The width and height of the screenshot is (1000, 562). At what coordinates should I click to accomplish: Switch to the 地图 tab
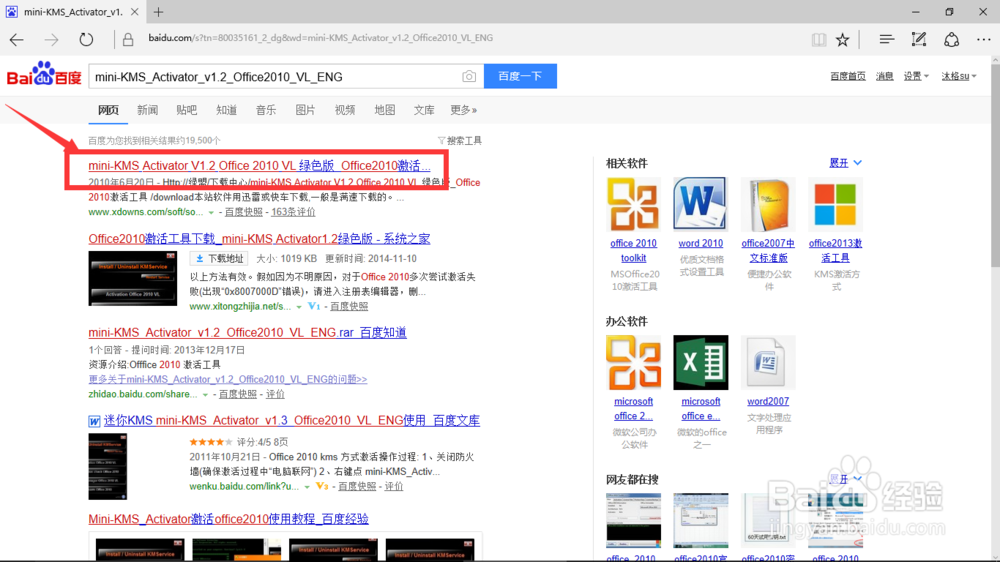(385, 110)
